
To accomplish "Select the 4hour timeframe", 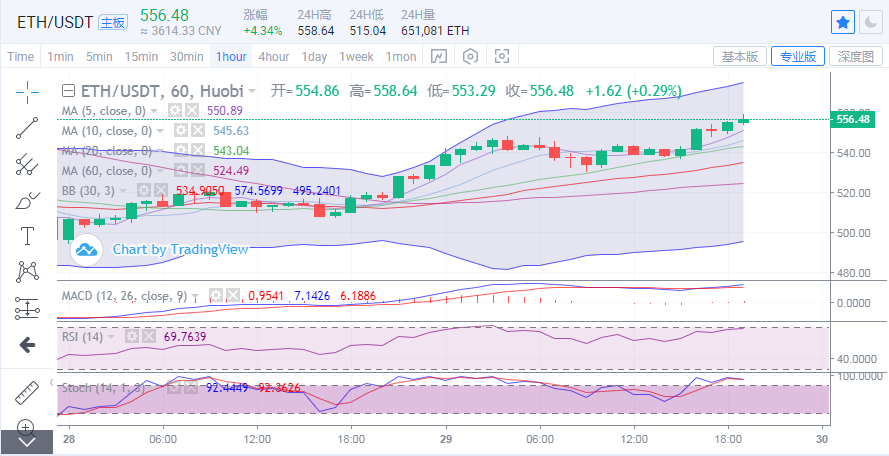I will [274, 57].
